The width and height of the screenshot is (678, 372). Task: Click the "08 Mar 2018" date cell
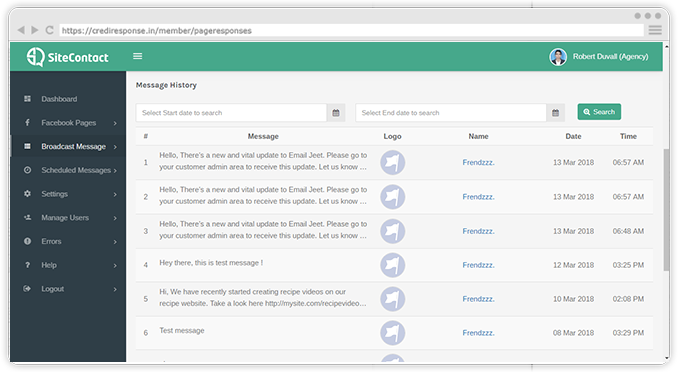(573, 333)
